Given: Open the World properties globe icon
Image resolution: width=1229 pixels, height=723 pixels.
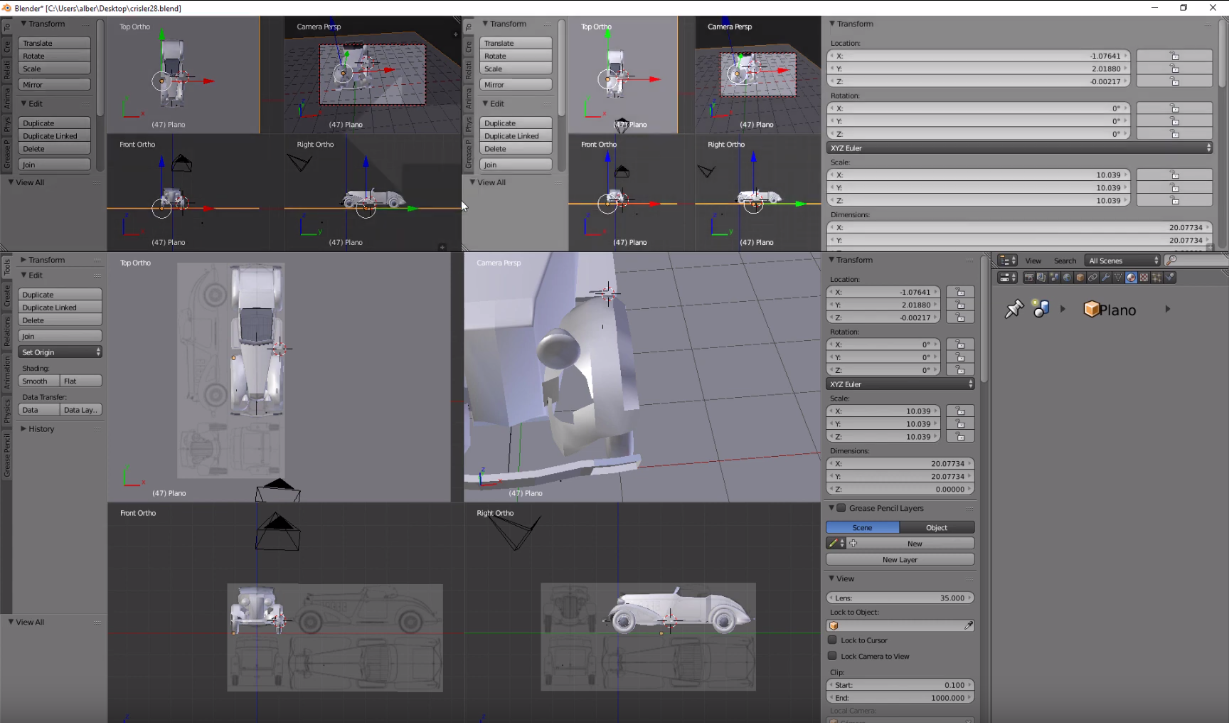Looking at the screenshot, I should tap(1067, 277).
